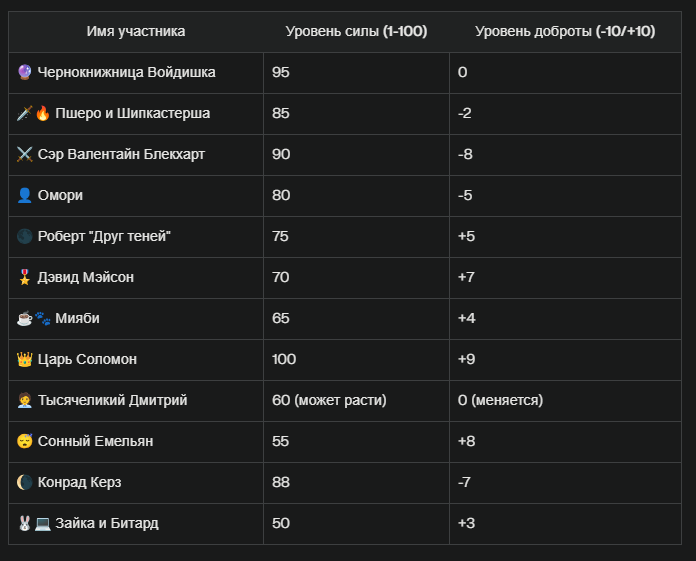Click the paw prints emoji next to Мияби
Image resolution: width=696 pixels, height=561 pixels.
tap(42, 318)
